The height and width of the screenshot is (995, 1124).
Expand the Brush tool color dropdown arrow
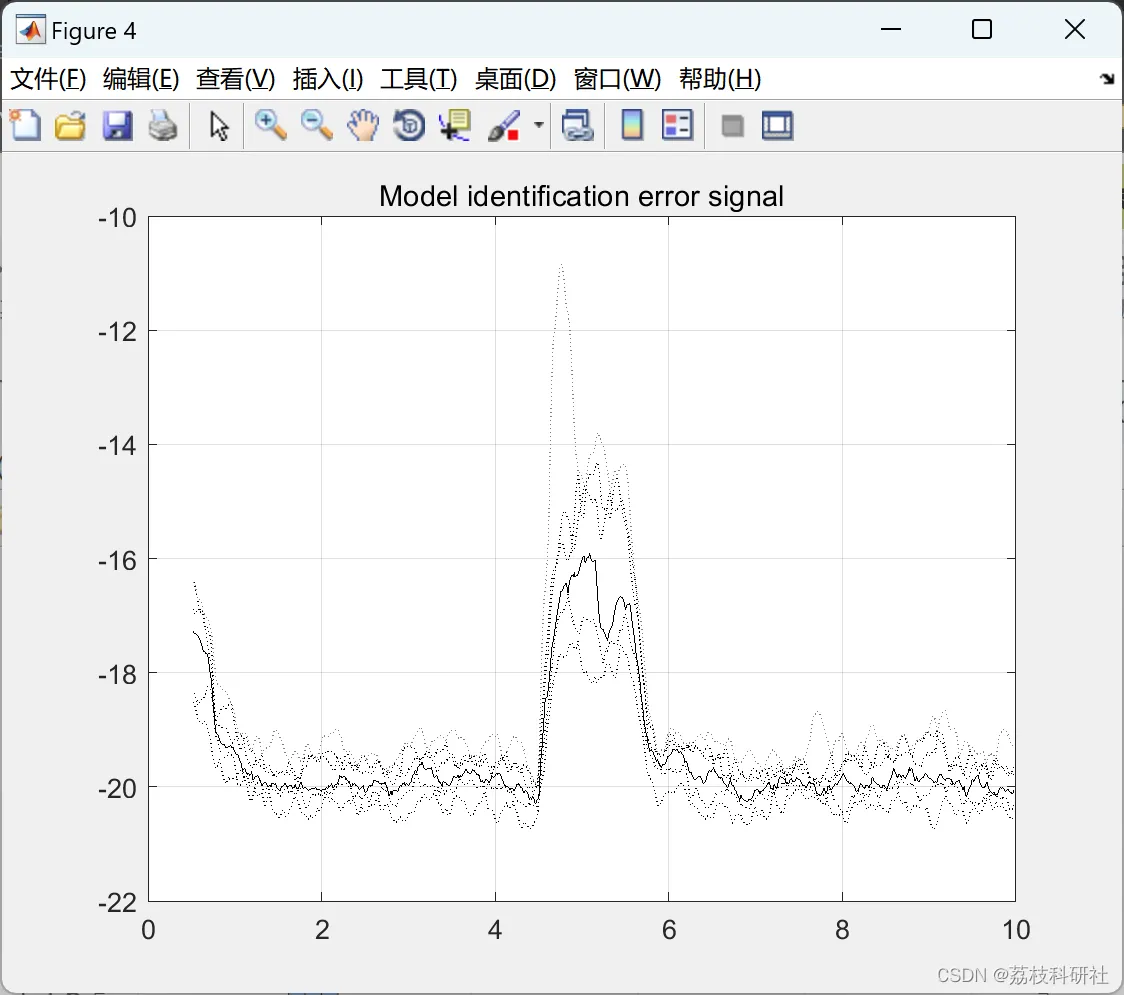click(538, 125)
